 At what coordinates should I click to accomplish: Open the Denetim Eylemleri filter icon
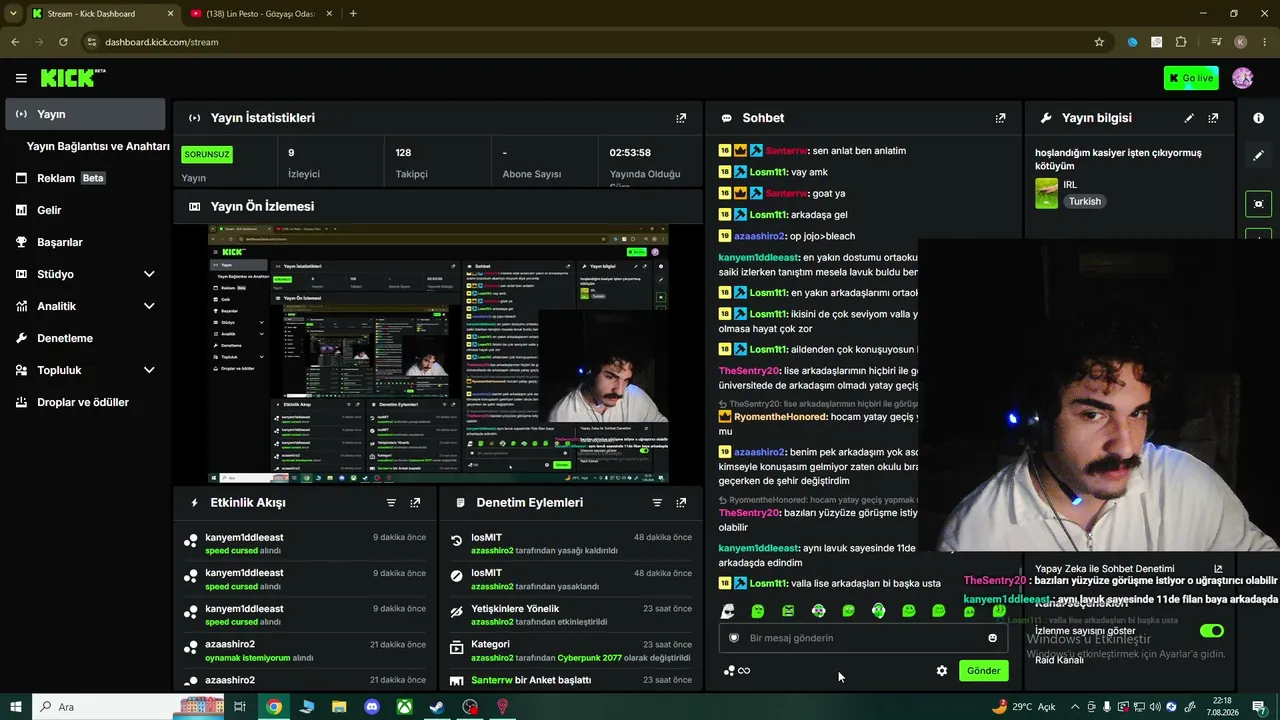657,503
